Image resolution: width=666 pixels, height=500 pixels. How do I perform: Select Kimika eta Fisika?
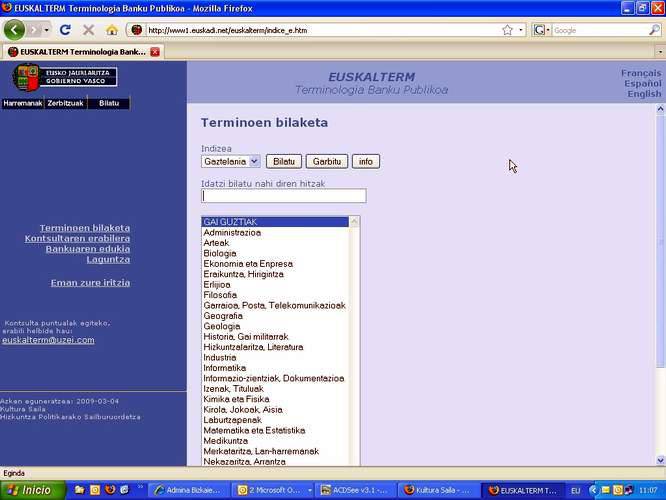[275, 399]
